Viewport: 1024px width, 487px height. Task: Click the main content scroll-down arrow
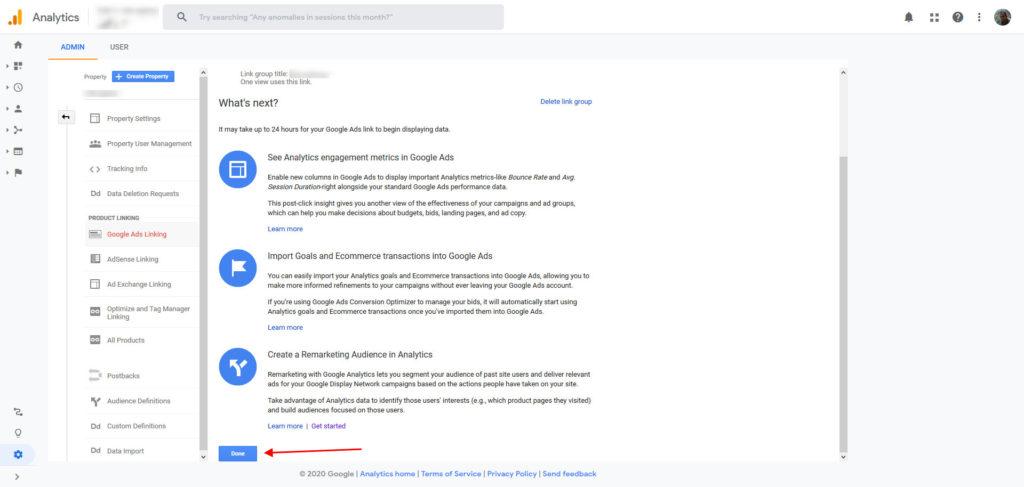pos(842,457)
